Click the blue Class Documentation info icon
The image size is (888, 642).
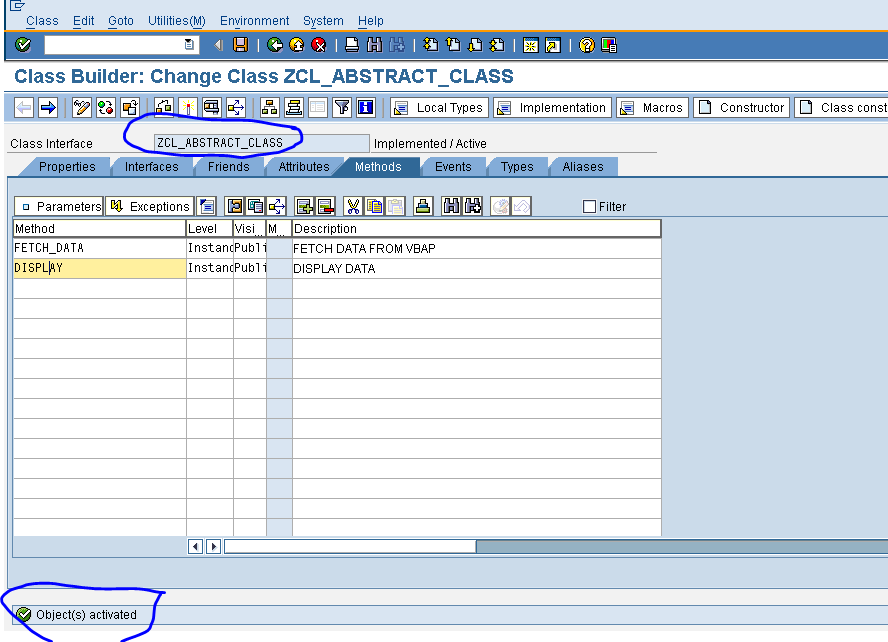pyautogui.click(x=366, y=107)
